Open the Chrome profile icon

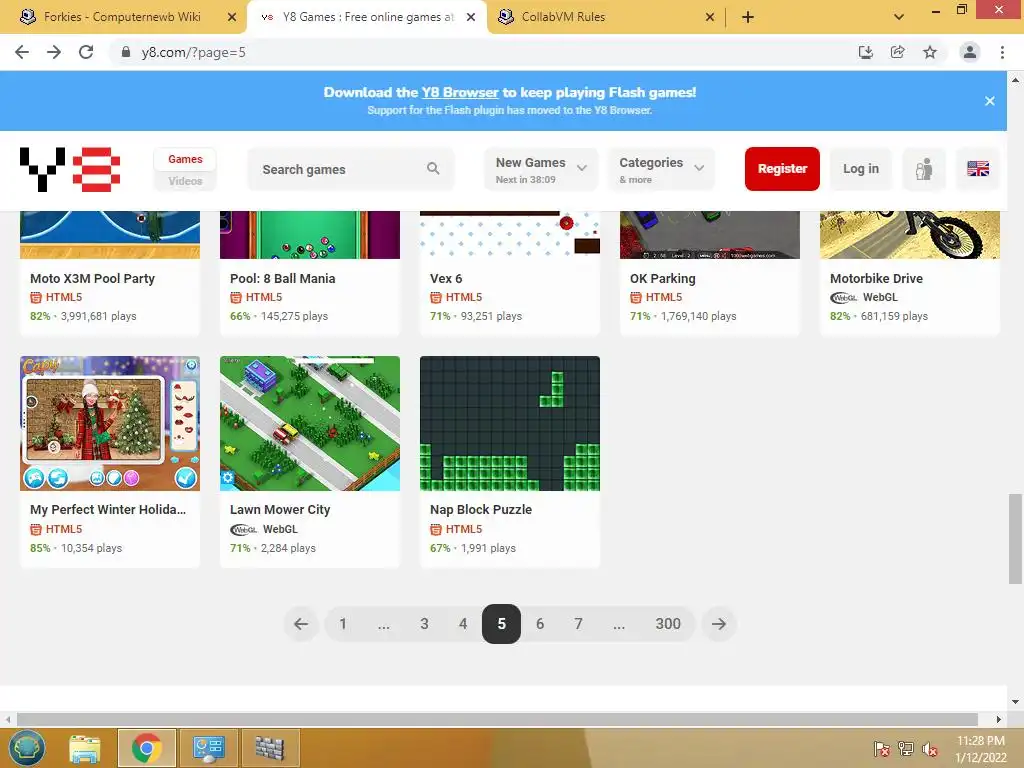tap(969, 52)
